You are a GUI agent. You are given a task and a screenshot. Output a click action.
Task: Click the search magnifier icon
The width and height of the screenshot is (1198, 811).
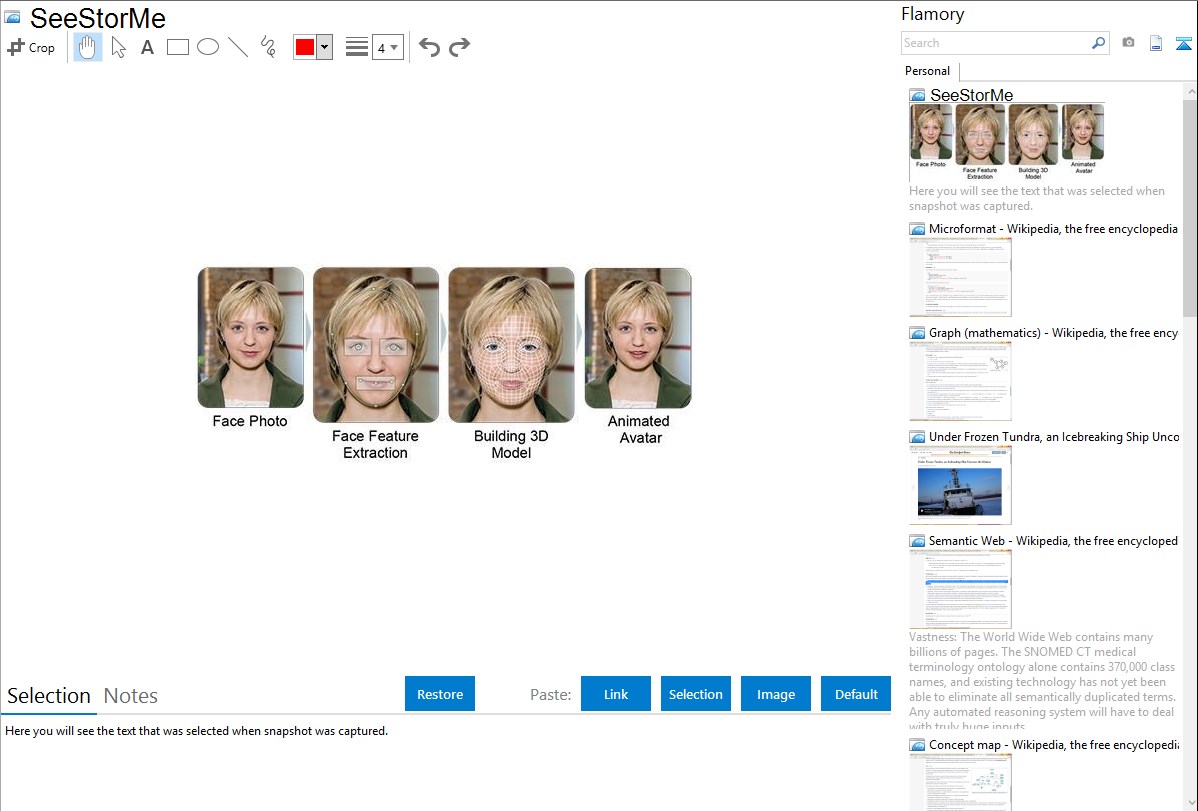(x=1098, y=43)
